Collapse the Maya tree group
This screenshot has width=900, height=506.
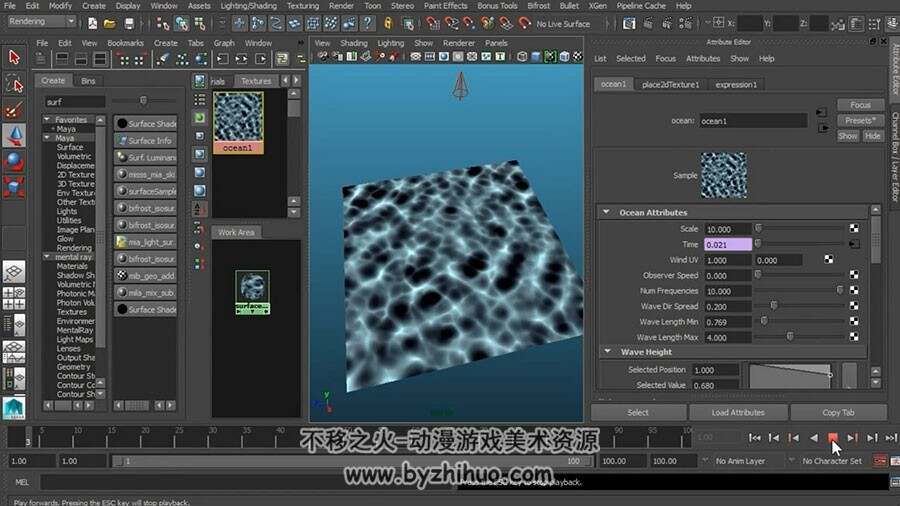(x=47, y=138)
